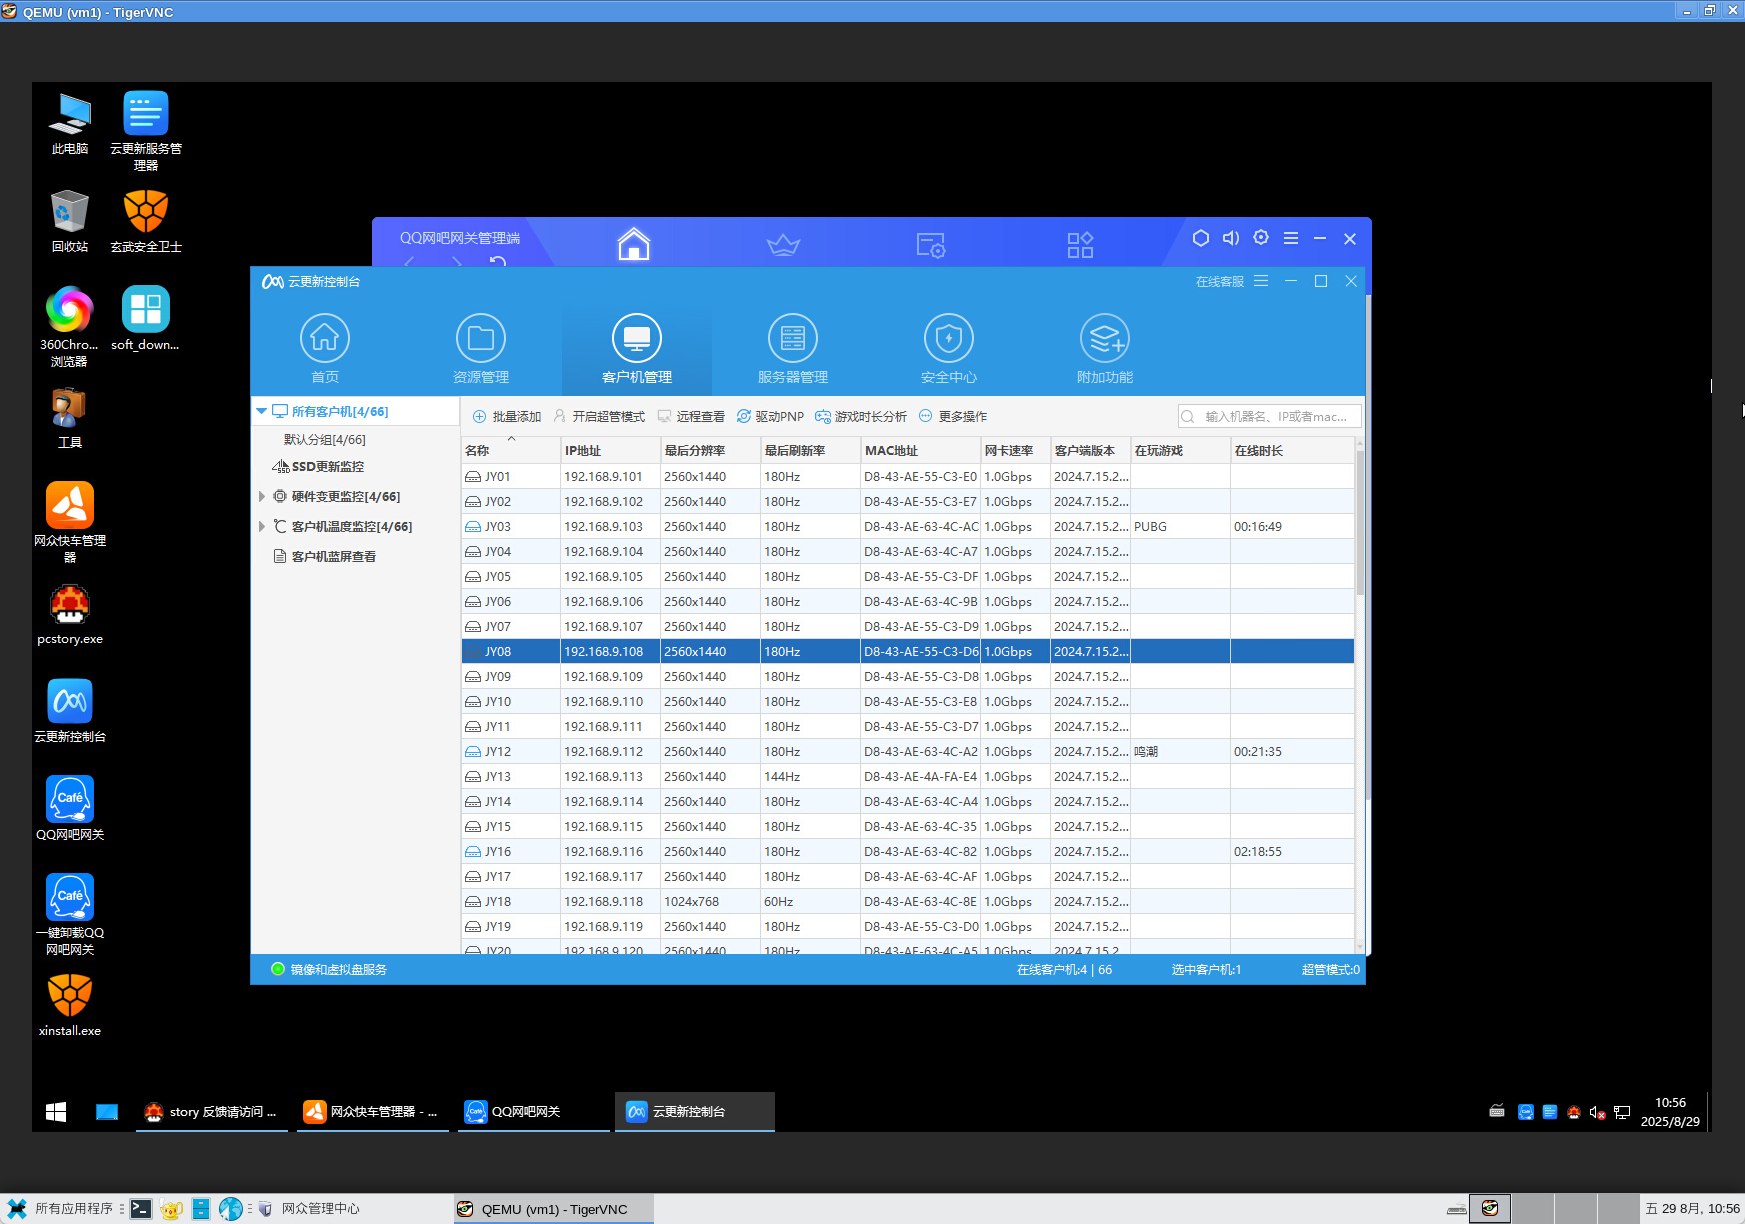Open the 首页 home icon in 云更新控制台
Viewport: 1745px width, 1224px height.
[x=325, y=339]
